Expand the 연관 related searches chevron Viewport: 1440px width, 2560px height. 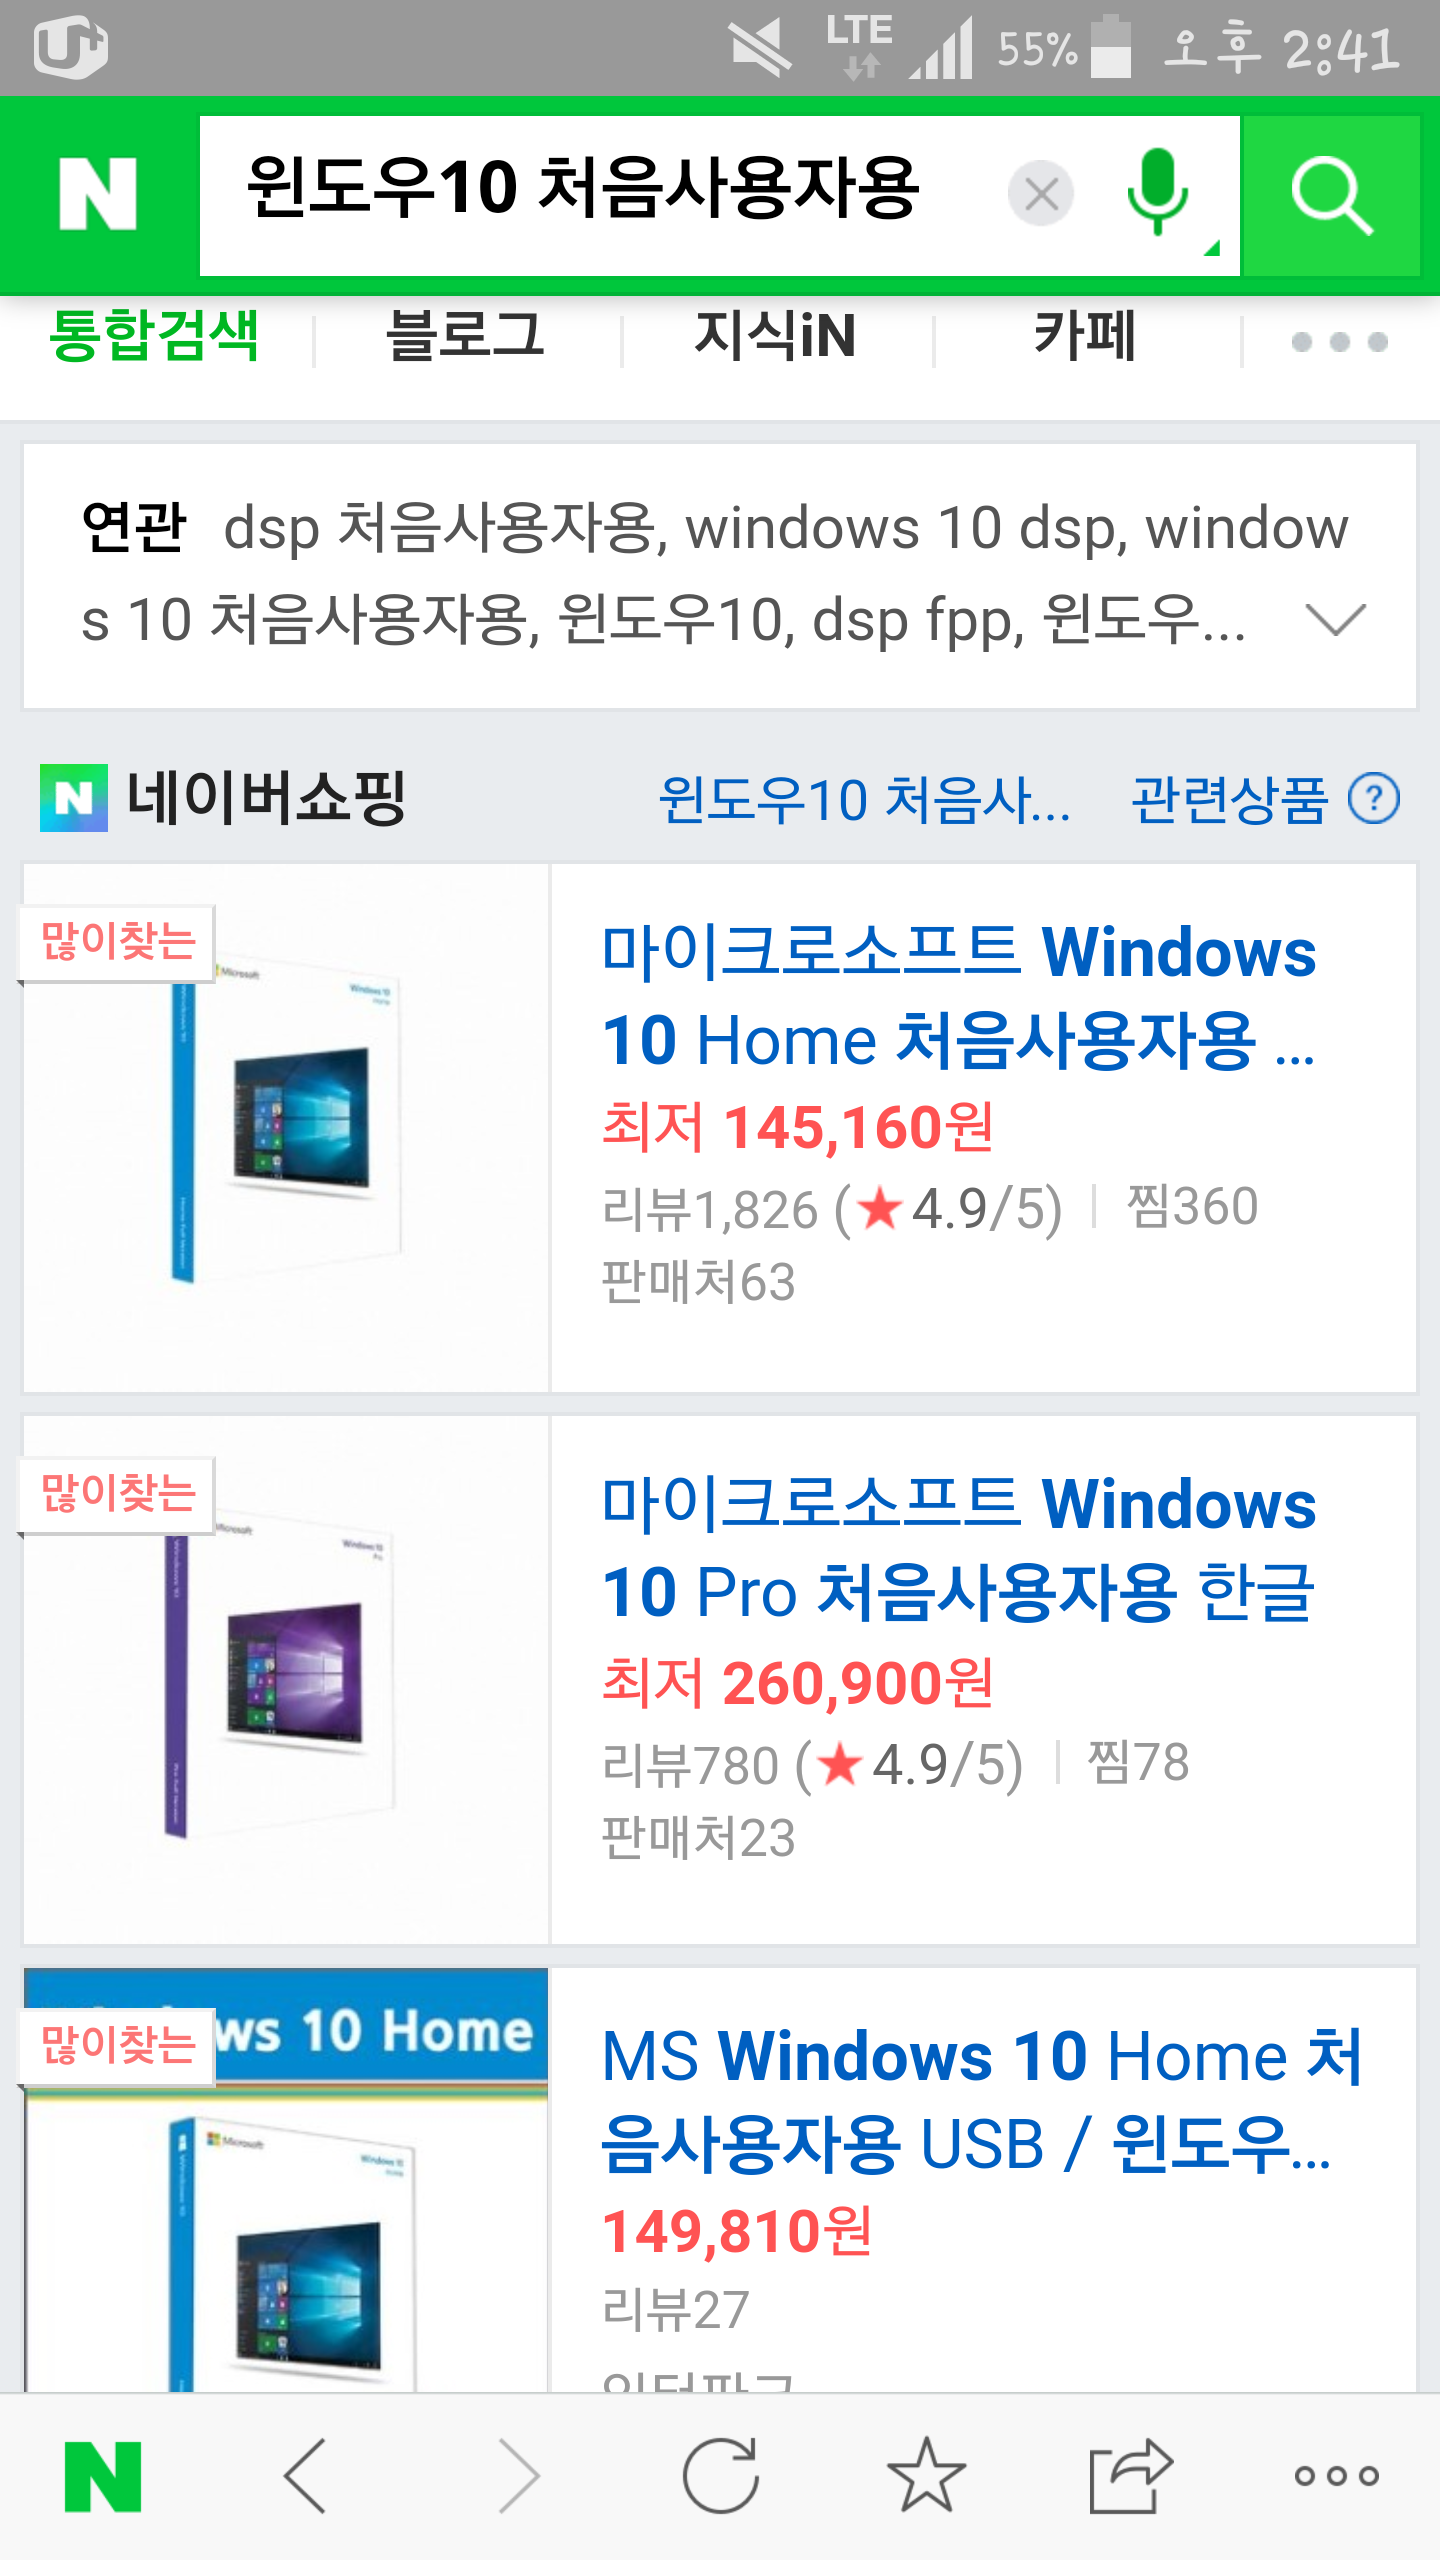(x=1336, y=620)
